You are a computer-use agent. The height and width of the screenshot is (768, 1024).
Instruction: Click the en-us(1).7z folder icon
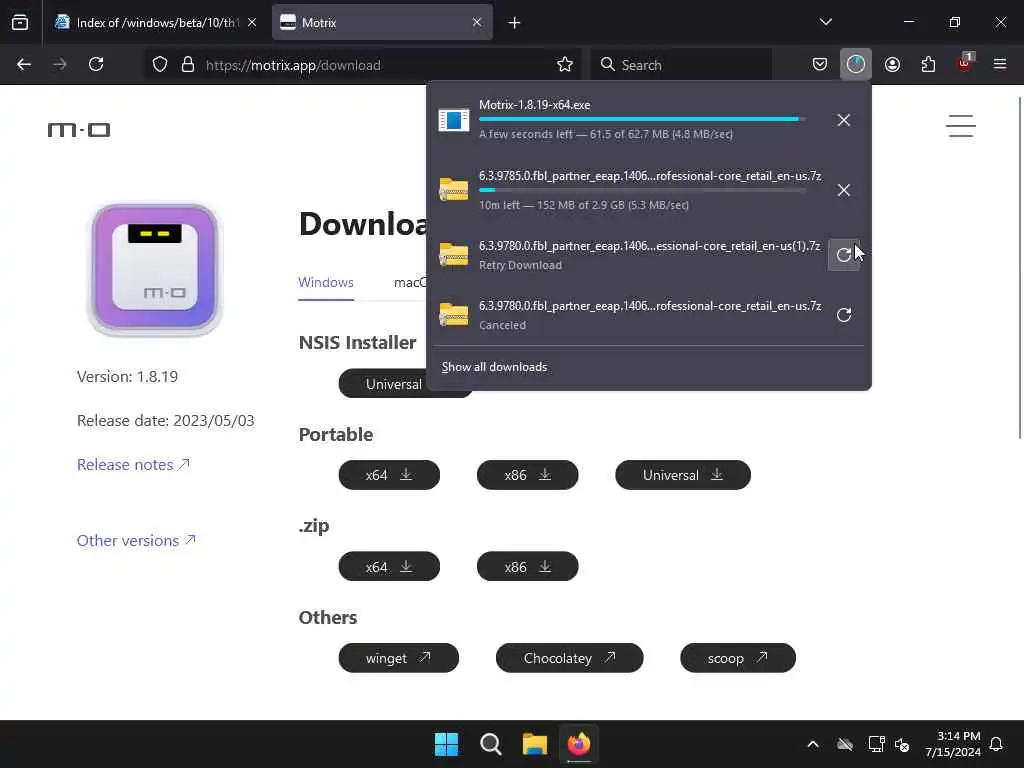point(454,254)
